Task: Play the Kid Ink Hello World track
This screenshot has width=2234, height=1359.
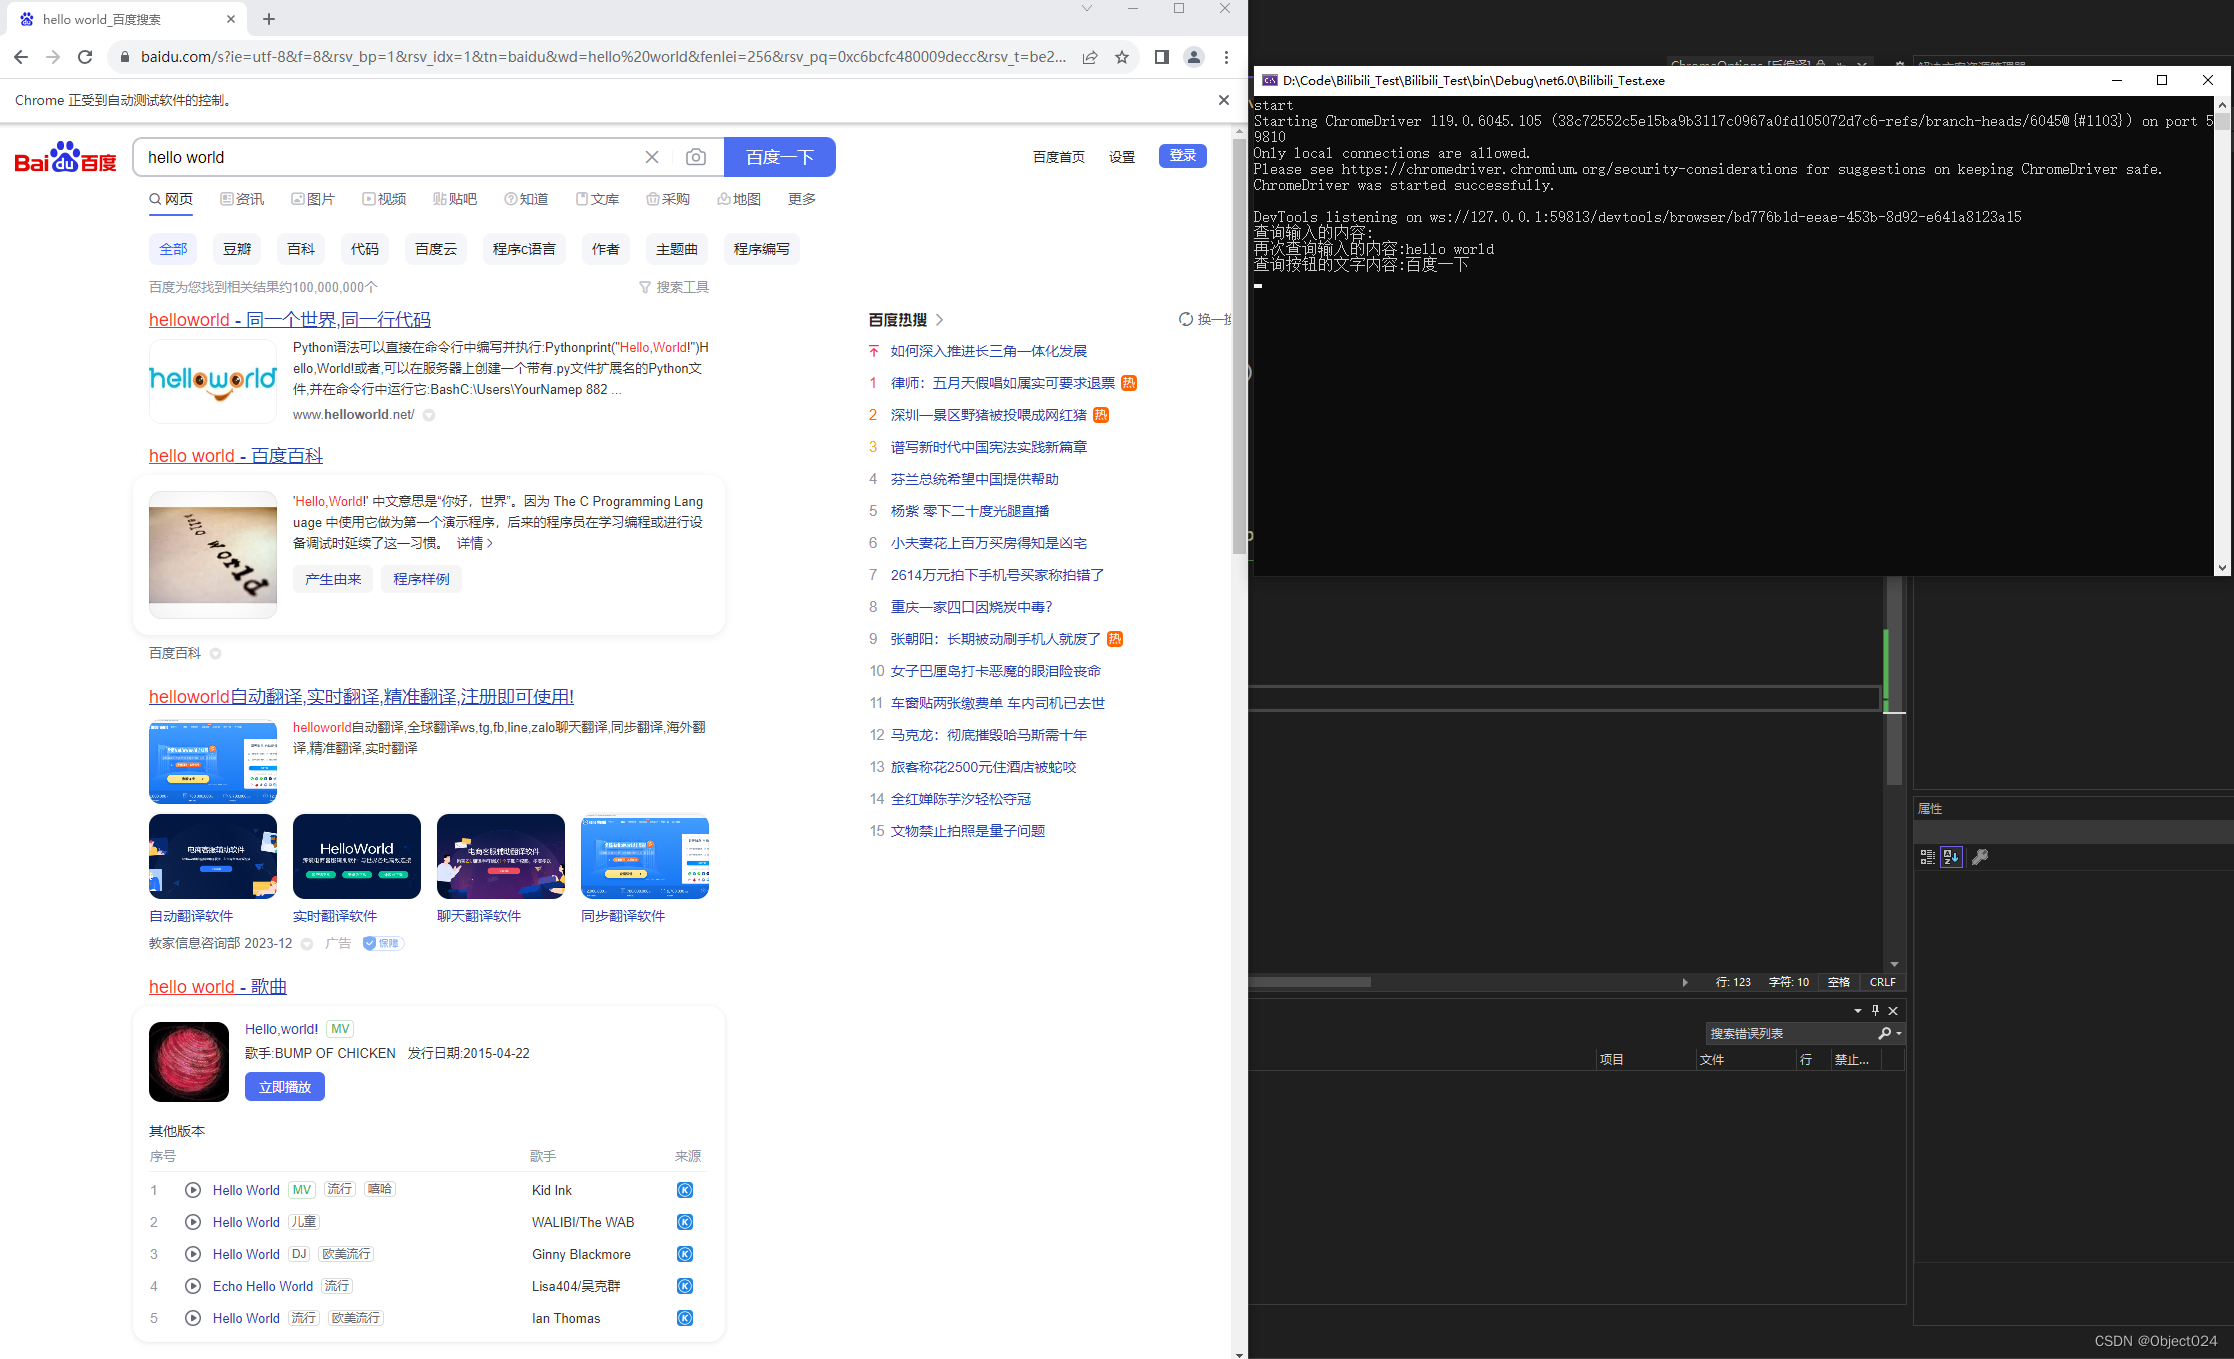Action: click(192, 1190)
